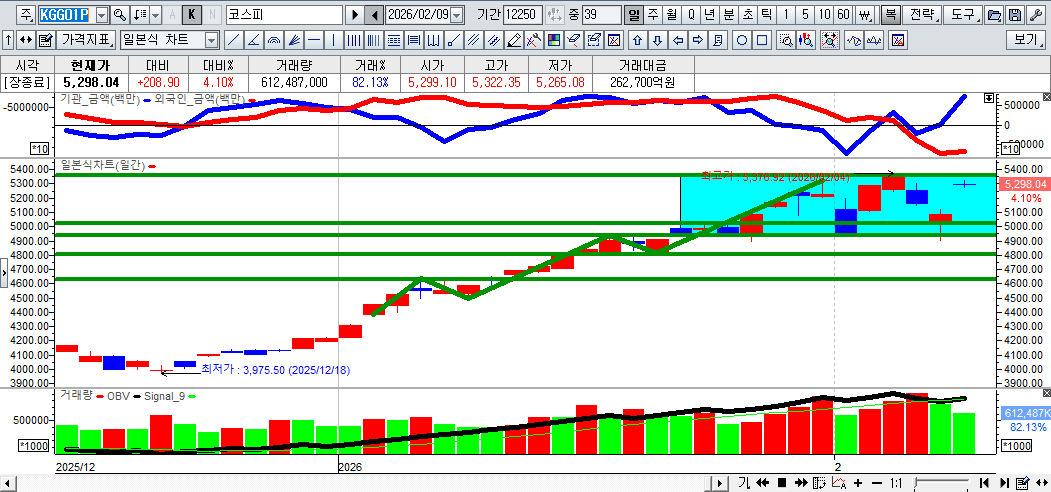This screenshot has width=1051, height=492.
Task: Click the save chart floppy disk icon
Action: click(x=1015, y=15)
